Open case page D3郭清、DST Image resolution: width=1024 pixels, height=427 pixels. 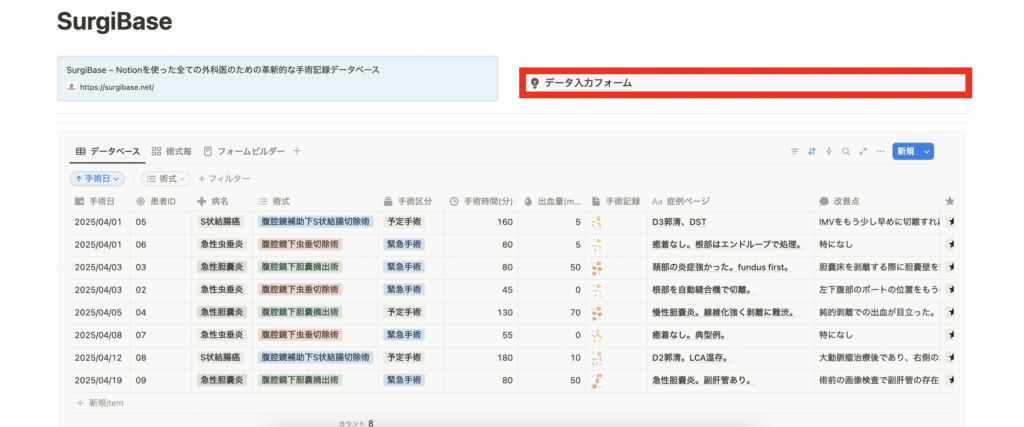pyautogui.click(x=679, y=223)
